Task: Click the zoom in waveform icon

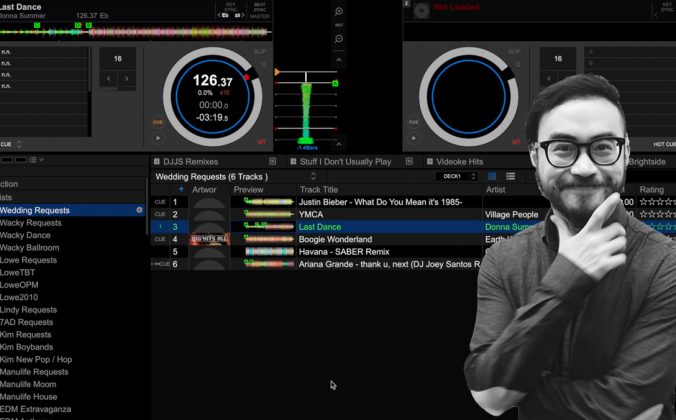Action: (x=339, y=11)
